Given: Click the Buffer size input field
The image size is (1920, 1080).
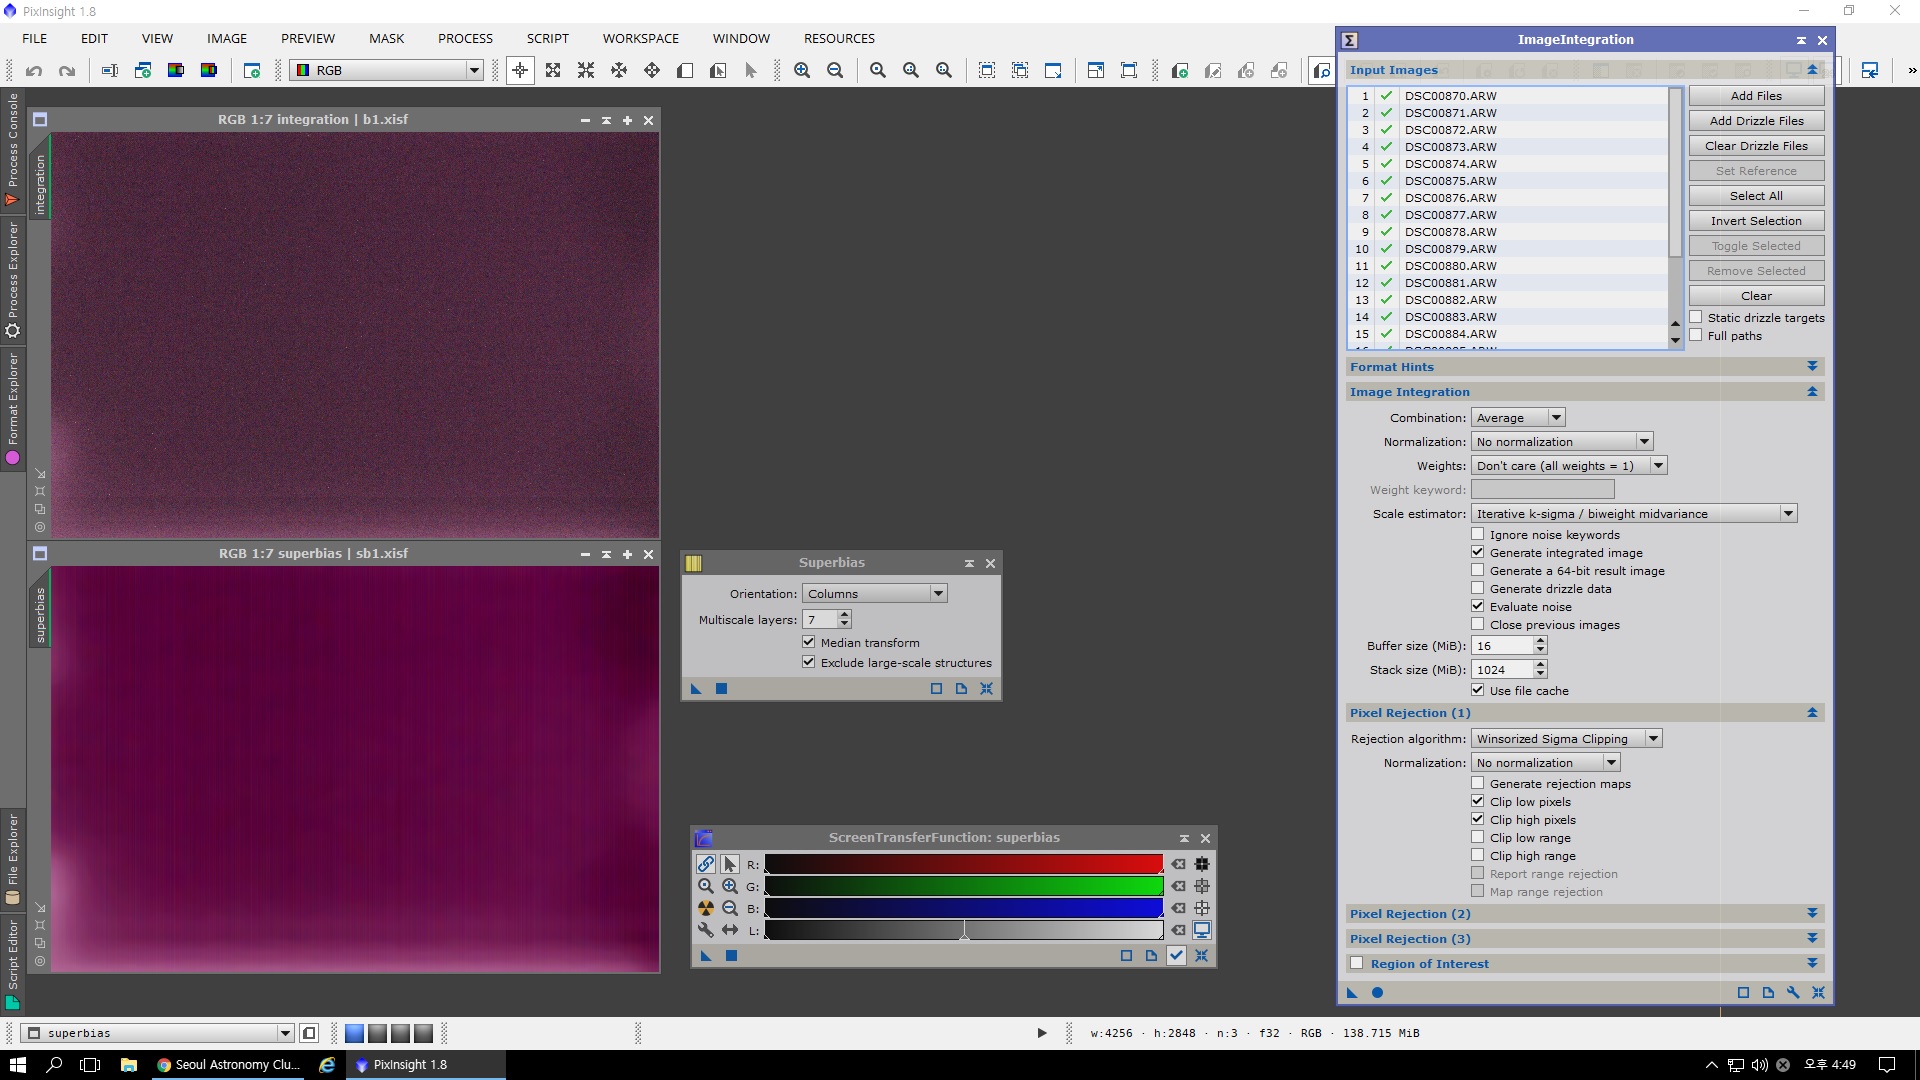Looking at the screenshot, I should click(x=1502, y=646).
